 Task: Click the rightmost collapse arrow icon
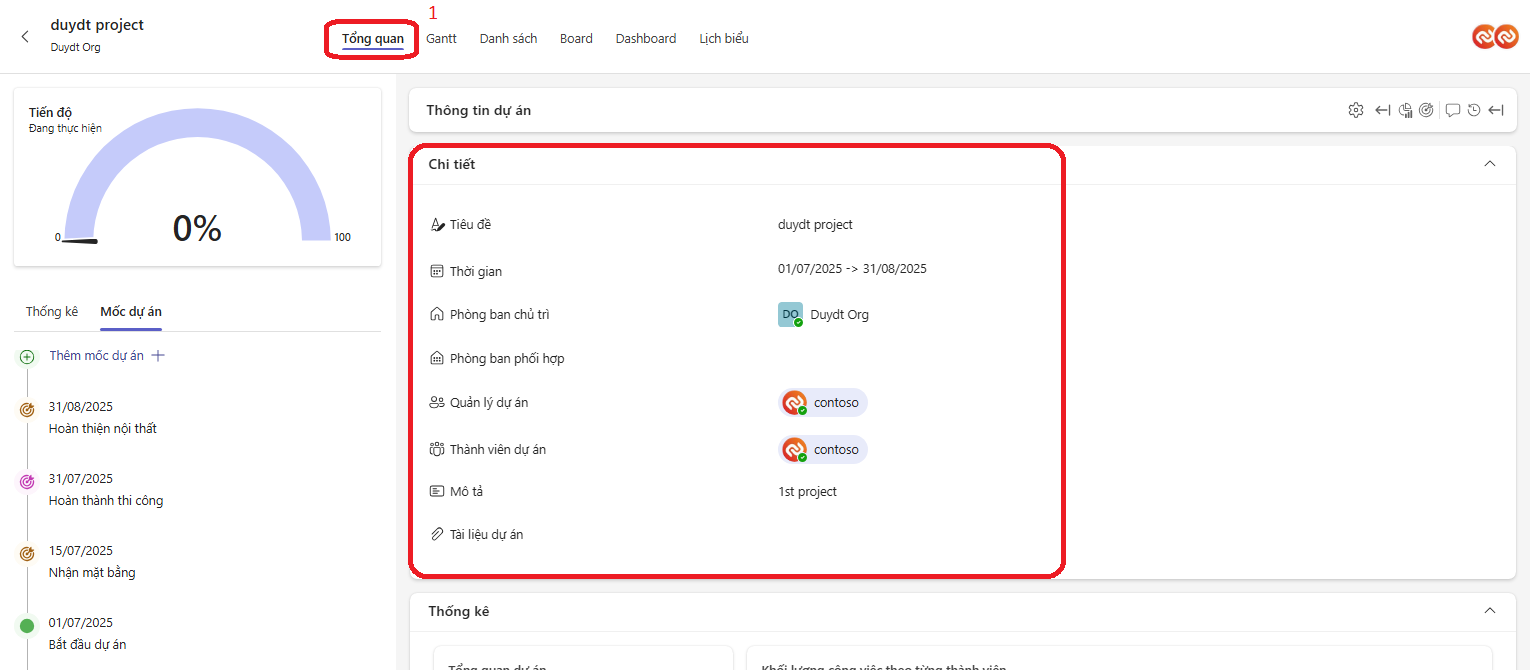(x=1496, y=110)
